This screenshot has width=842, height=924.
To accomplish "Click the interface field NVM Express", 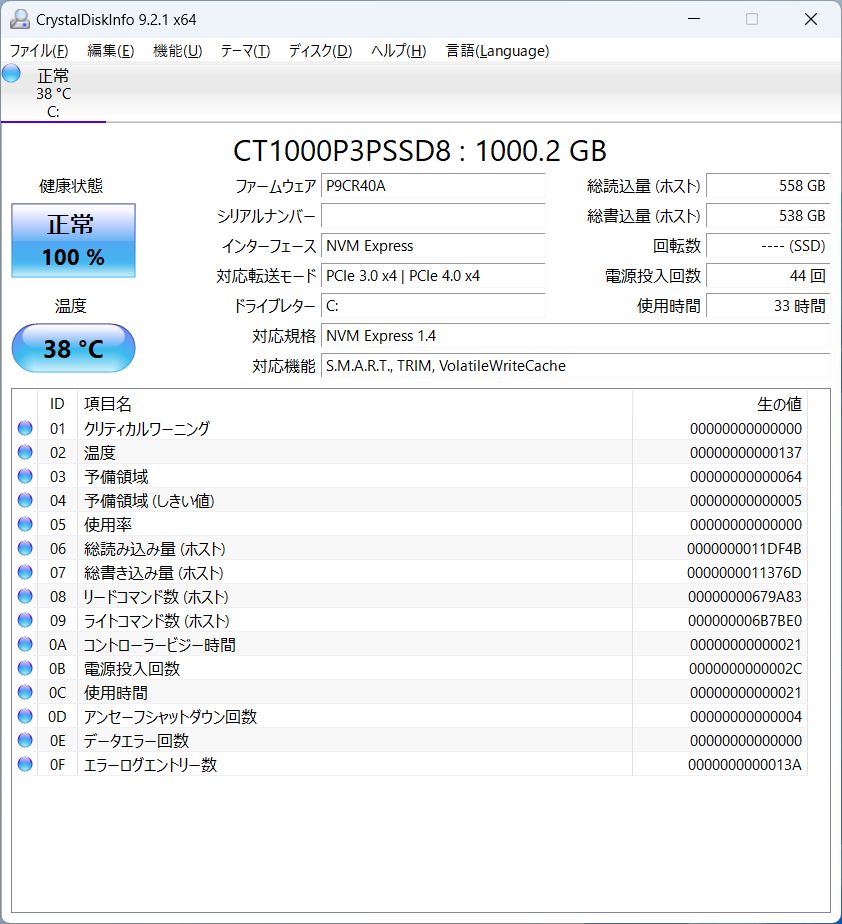I will (x=433, y=246).
